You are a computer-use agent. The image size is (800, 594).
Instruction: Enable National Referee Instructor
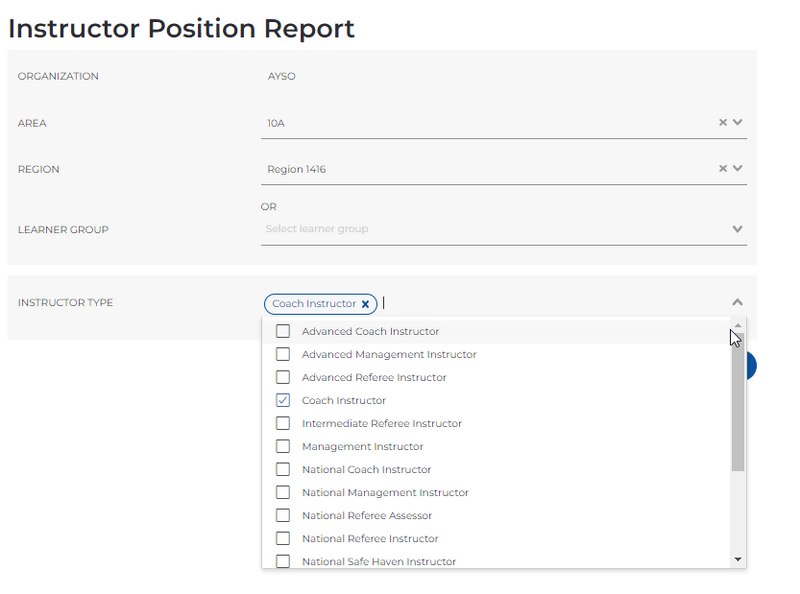click(283, 538)
